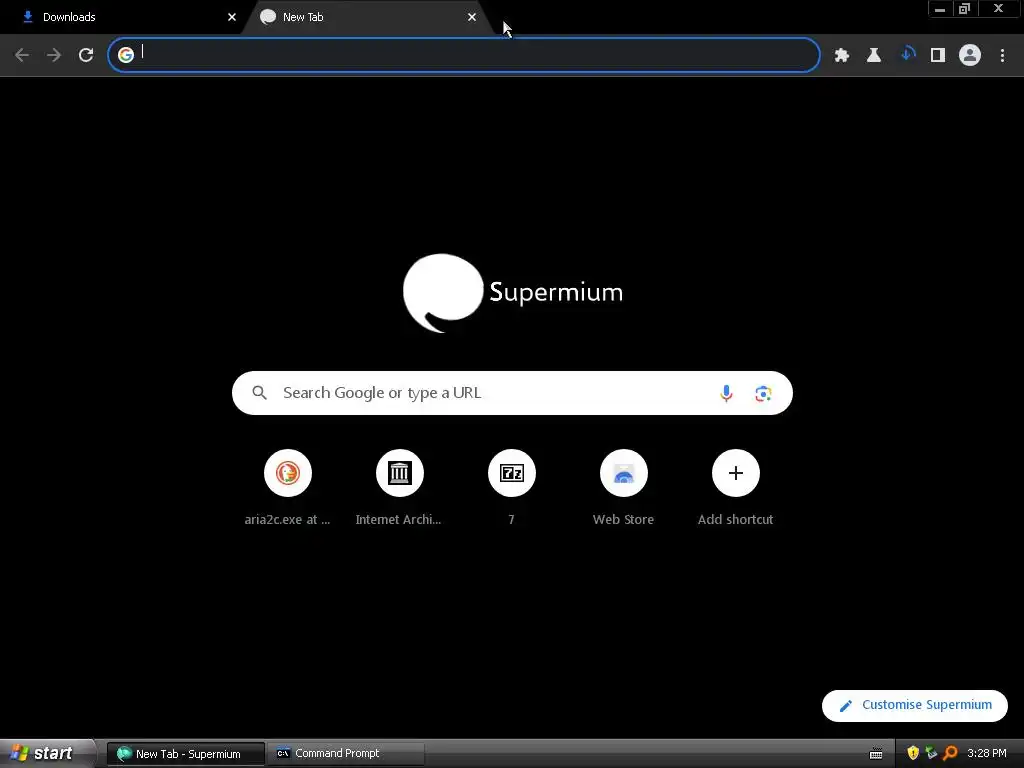
Task: Open the Extensions puzzle menu
Action: click(x=842, y=55)
